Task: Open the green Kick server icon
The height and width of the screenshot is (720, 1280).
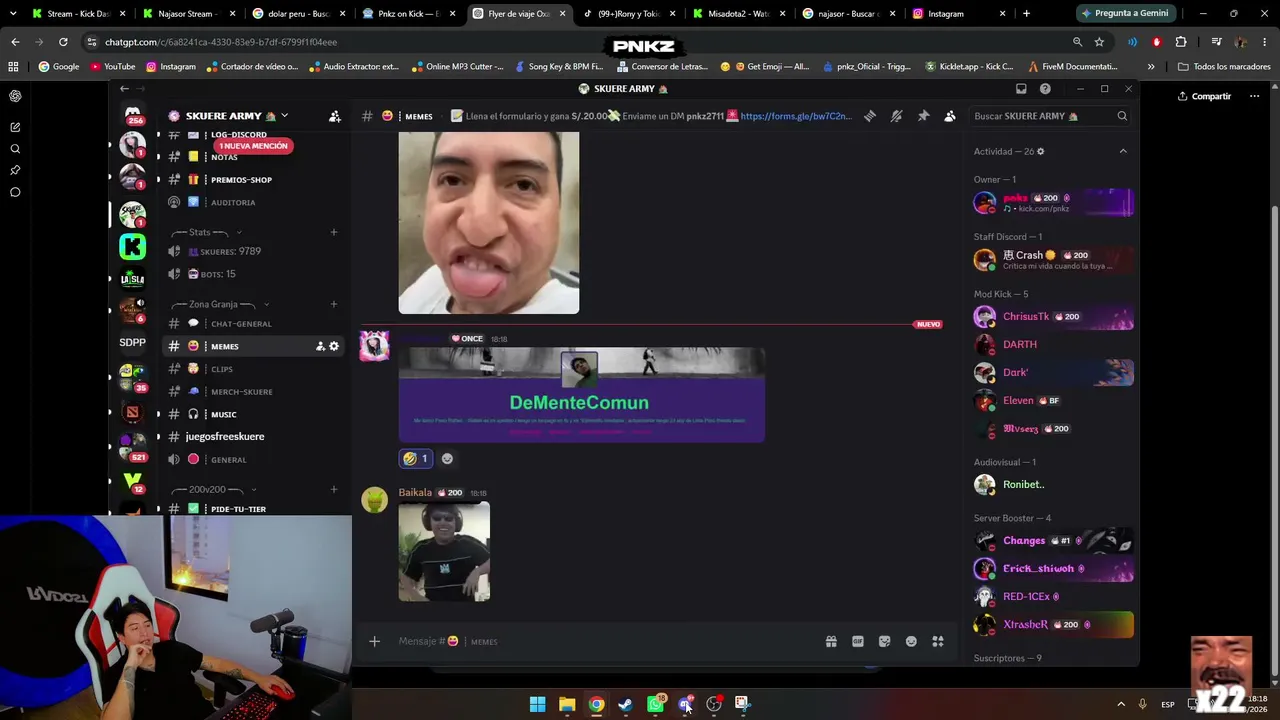Action: (x=132, y=246)
